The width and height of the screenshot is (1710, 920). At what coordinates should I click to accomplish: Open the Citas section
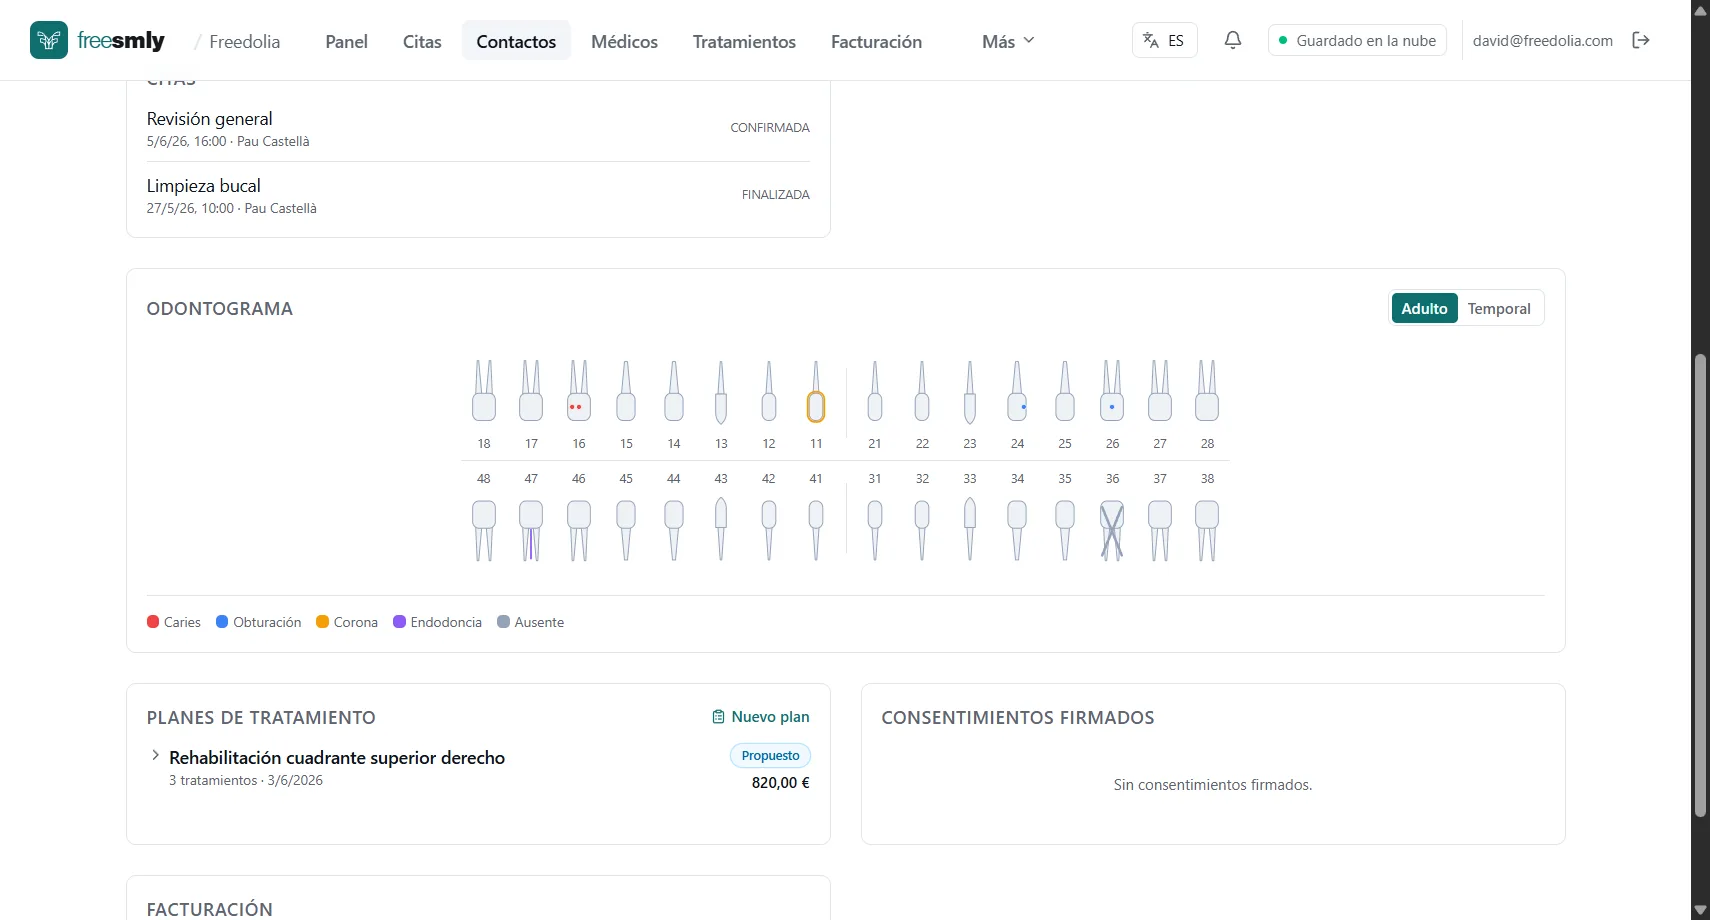coord(422,41)
